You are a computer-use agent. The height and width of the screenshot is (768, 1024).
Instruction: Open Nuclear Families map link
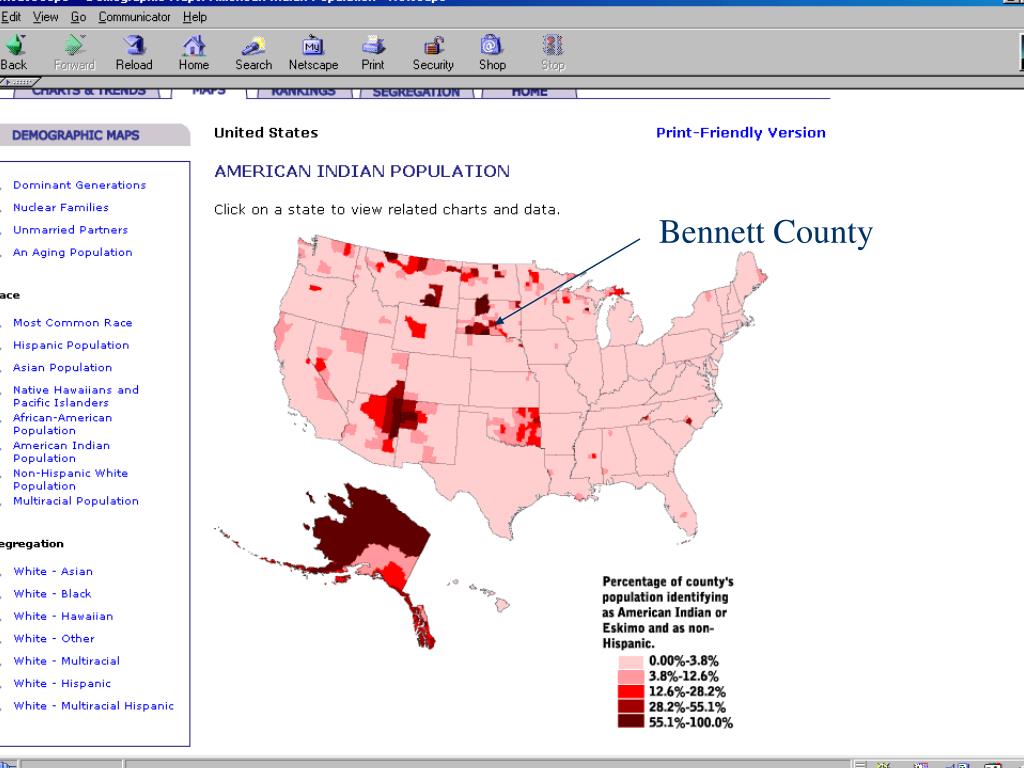[x=61, y=207]
